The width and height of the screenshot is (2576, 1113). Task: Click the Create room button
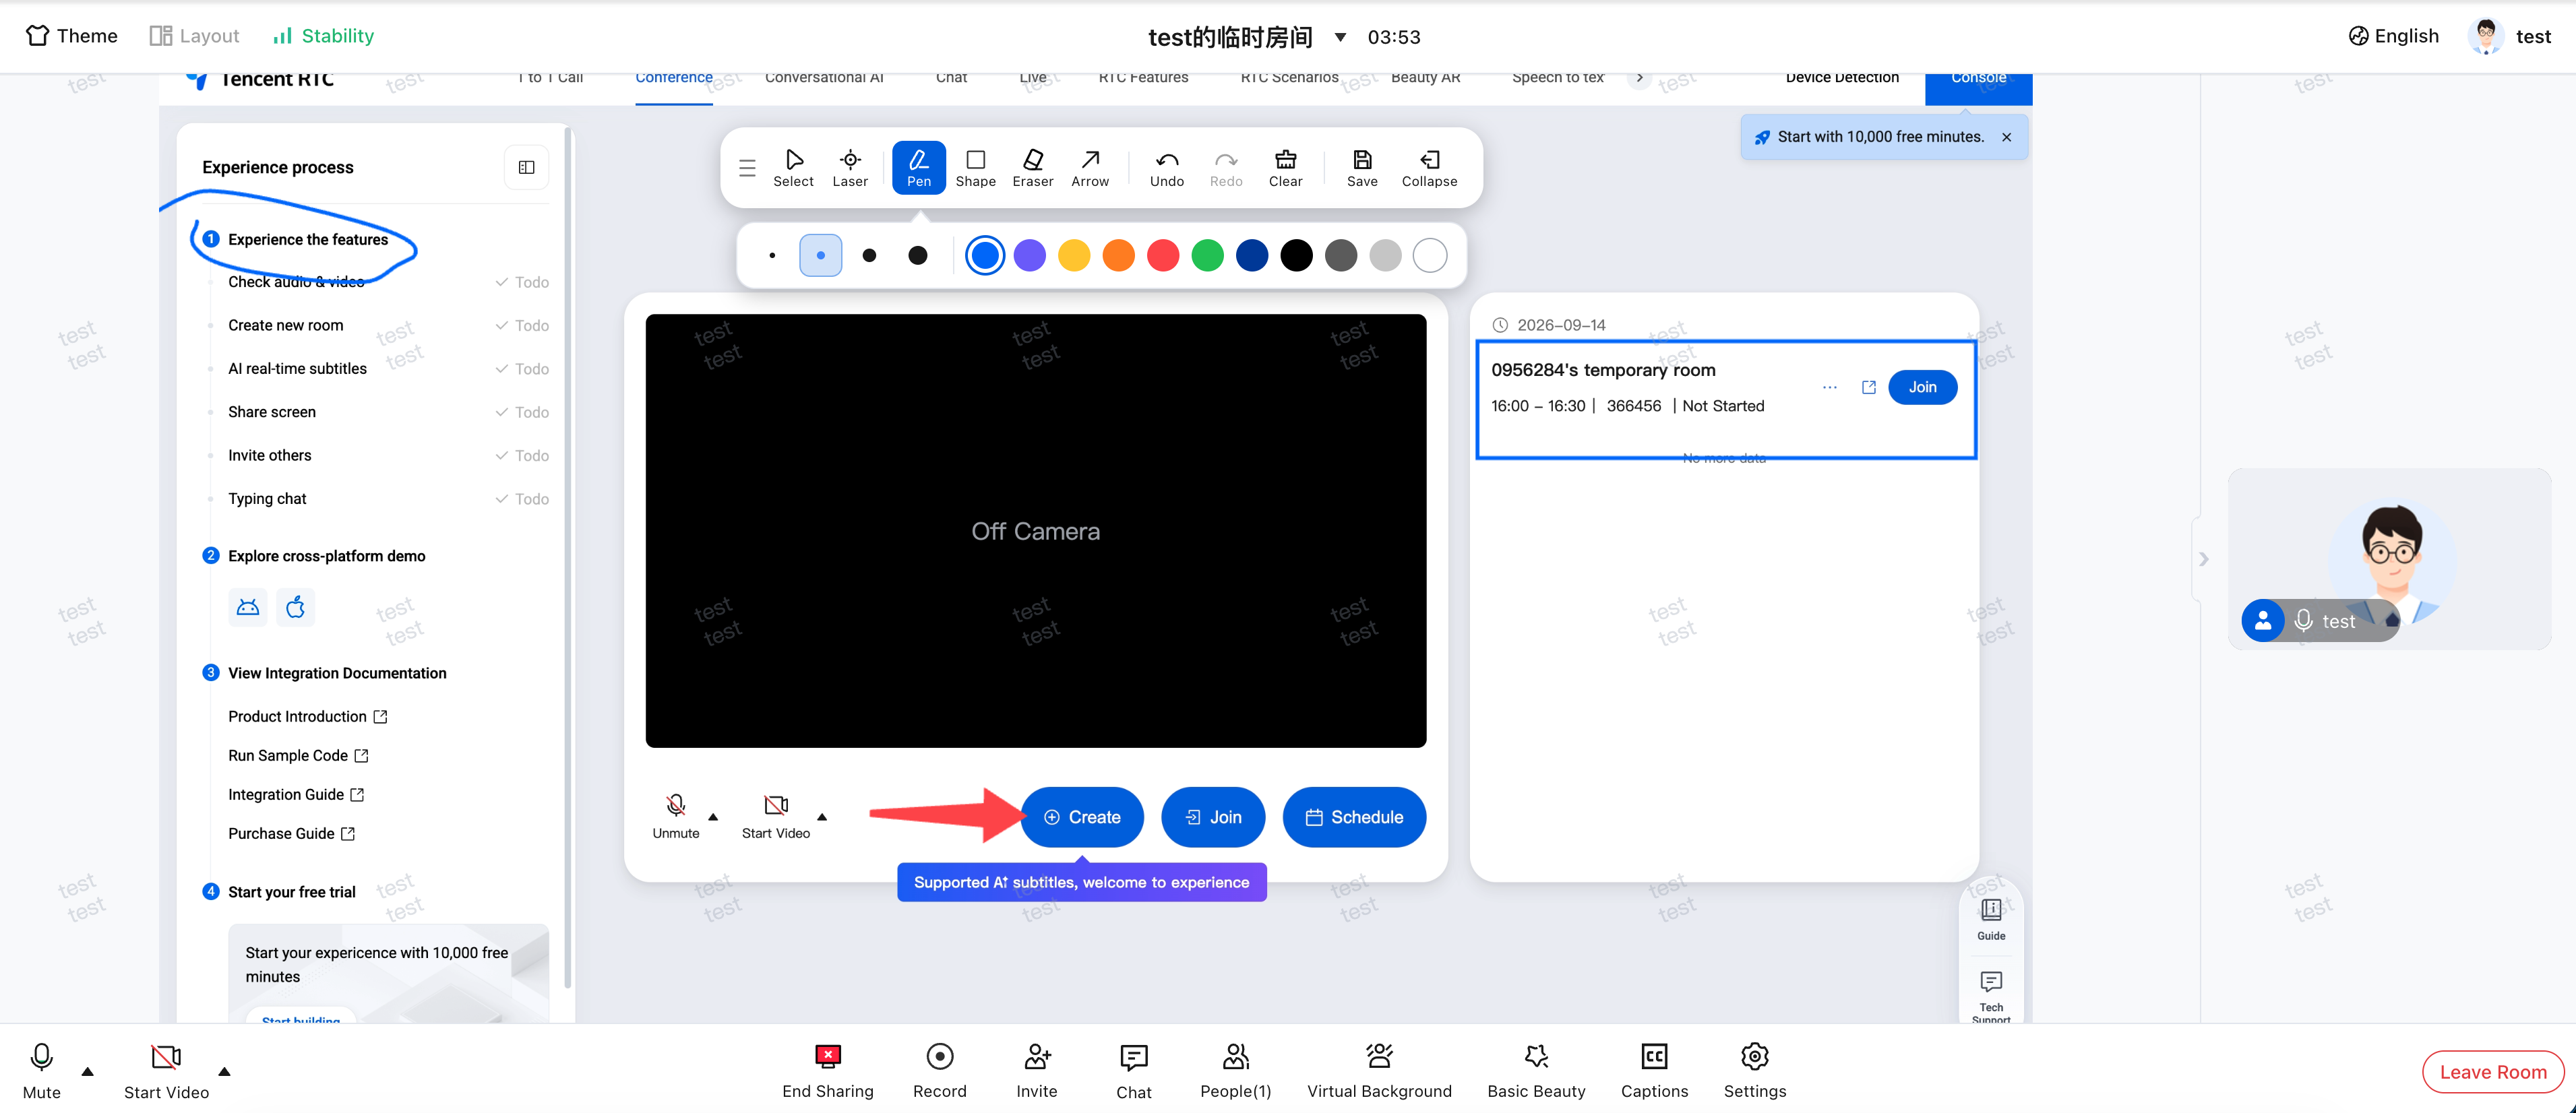coord(1081,817)
